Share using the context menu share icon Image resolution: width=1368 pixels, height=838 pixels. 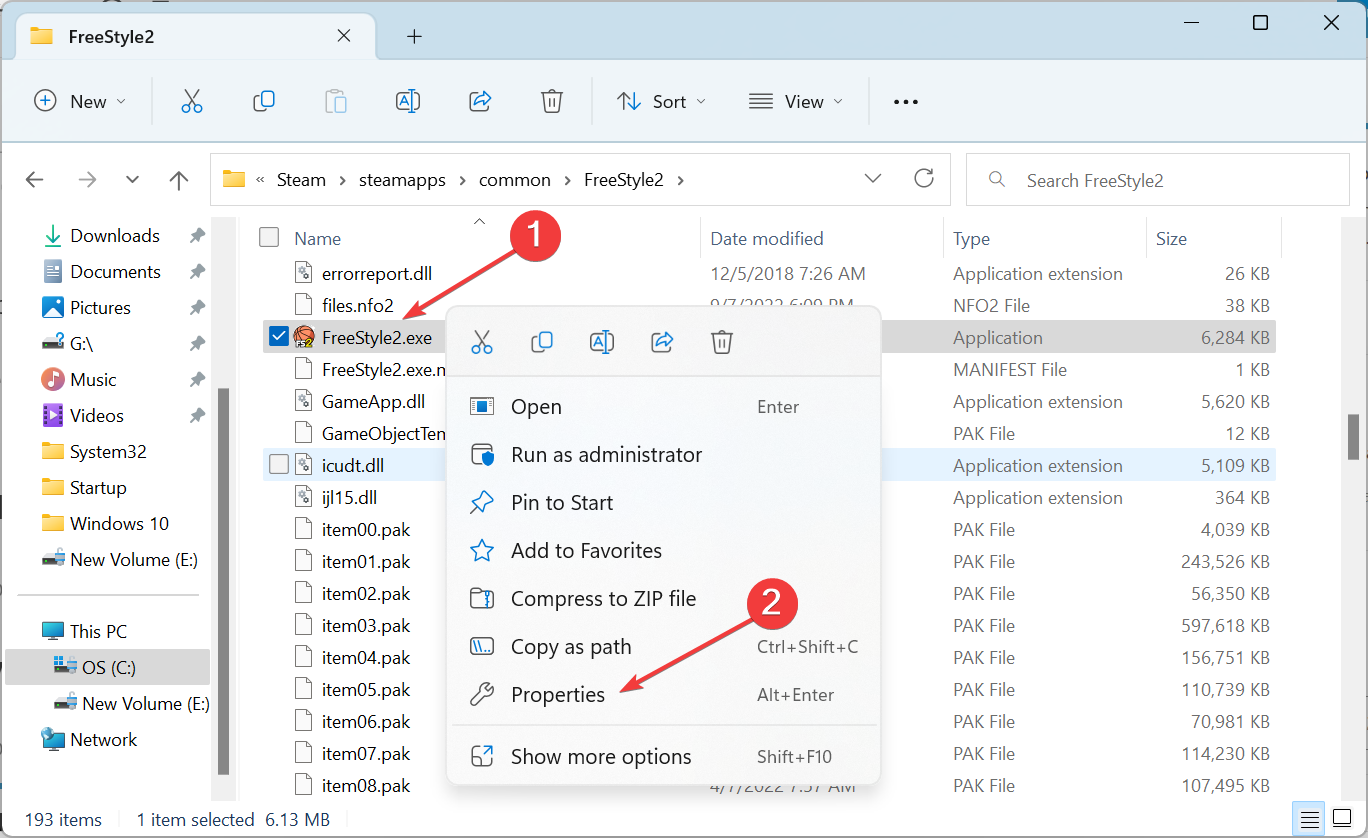[662, 342]
